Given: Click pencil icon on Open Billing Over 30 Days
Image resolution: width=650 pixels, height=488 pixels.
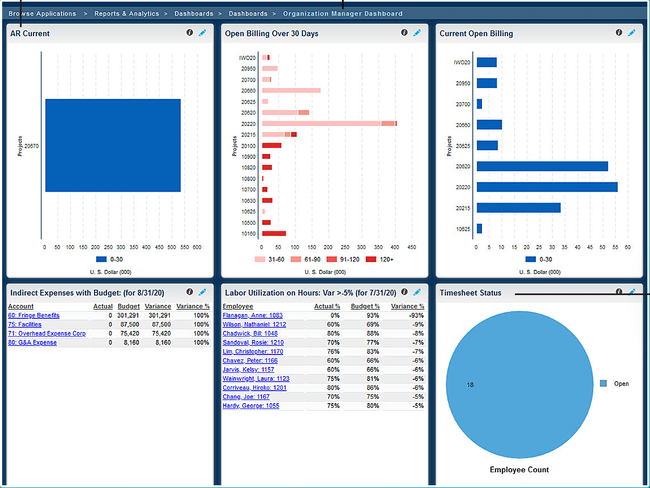Looking at the screenshot, I should 418,33.
